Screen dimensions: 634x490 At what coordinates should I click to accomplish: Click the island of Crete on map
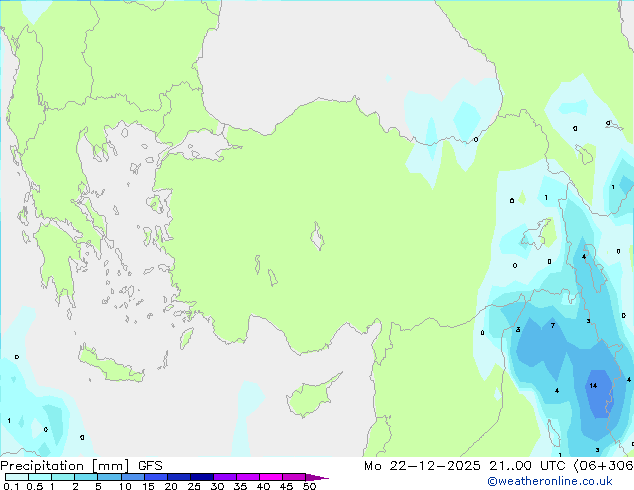(x=110, y=365)
